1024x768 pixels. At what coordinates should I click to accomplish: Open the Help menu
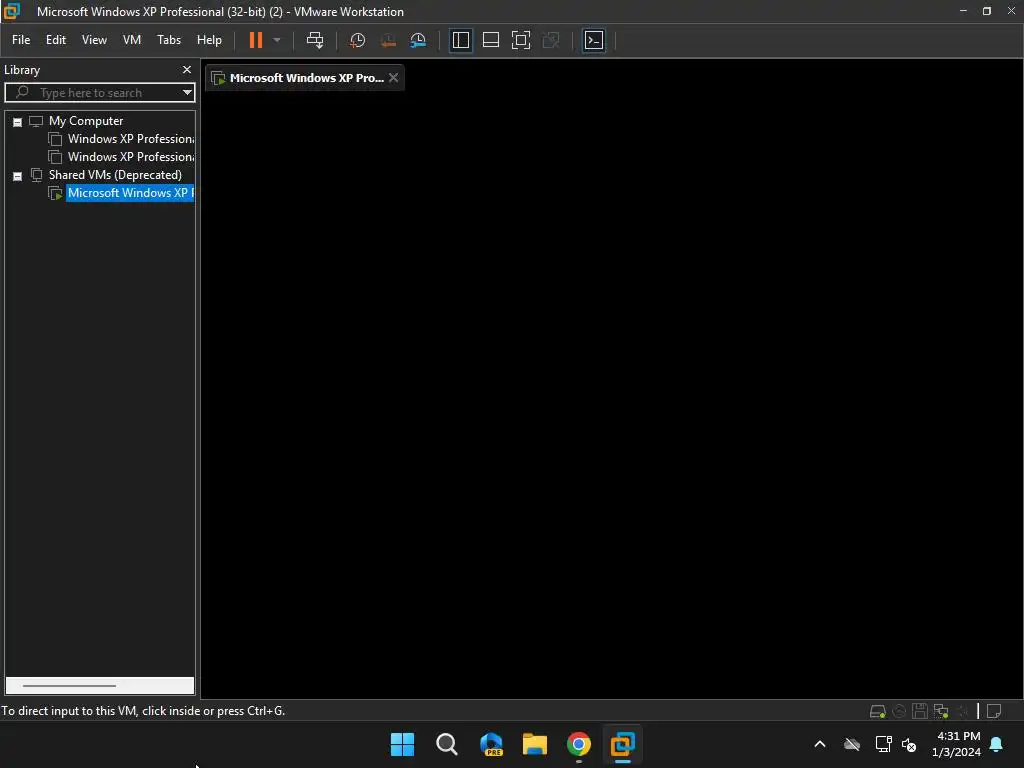[210, 40]
